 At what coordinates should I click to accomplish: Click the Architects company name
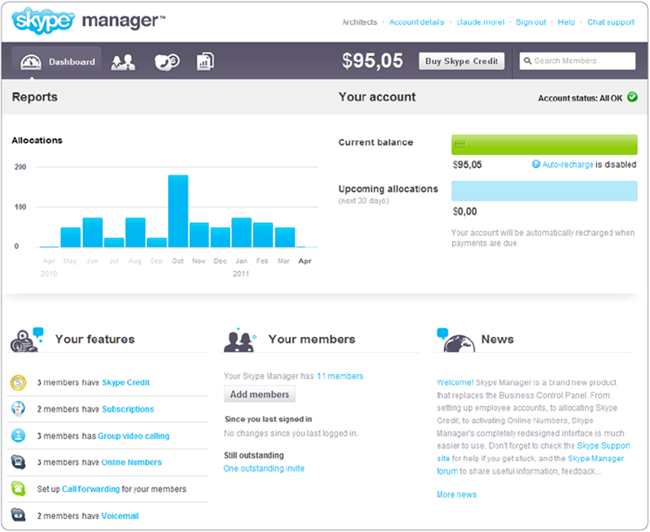click(x=359, y=22)
